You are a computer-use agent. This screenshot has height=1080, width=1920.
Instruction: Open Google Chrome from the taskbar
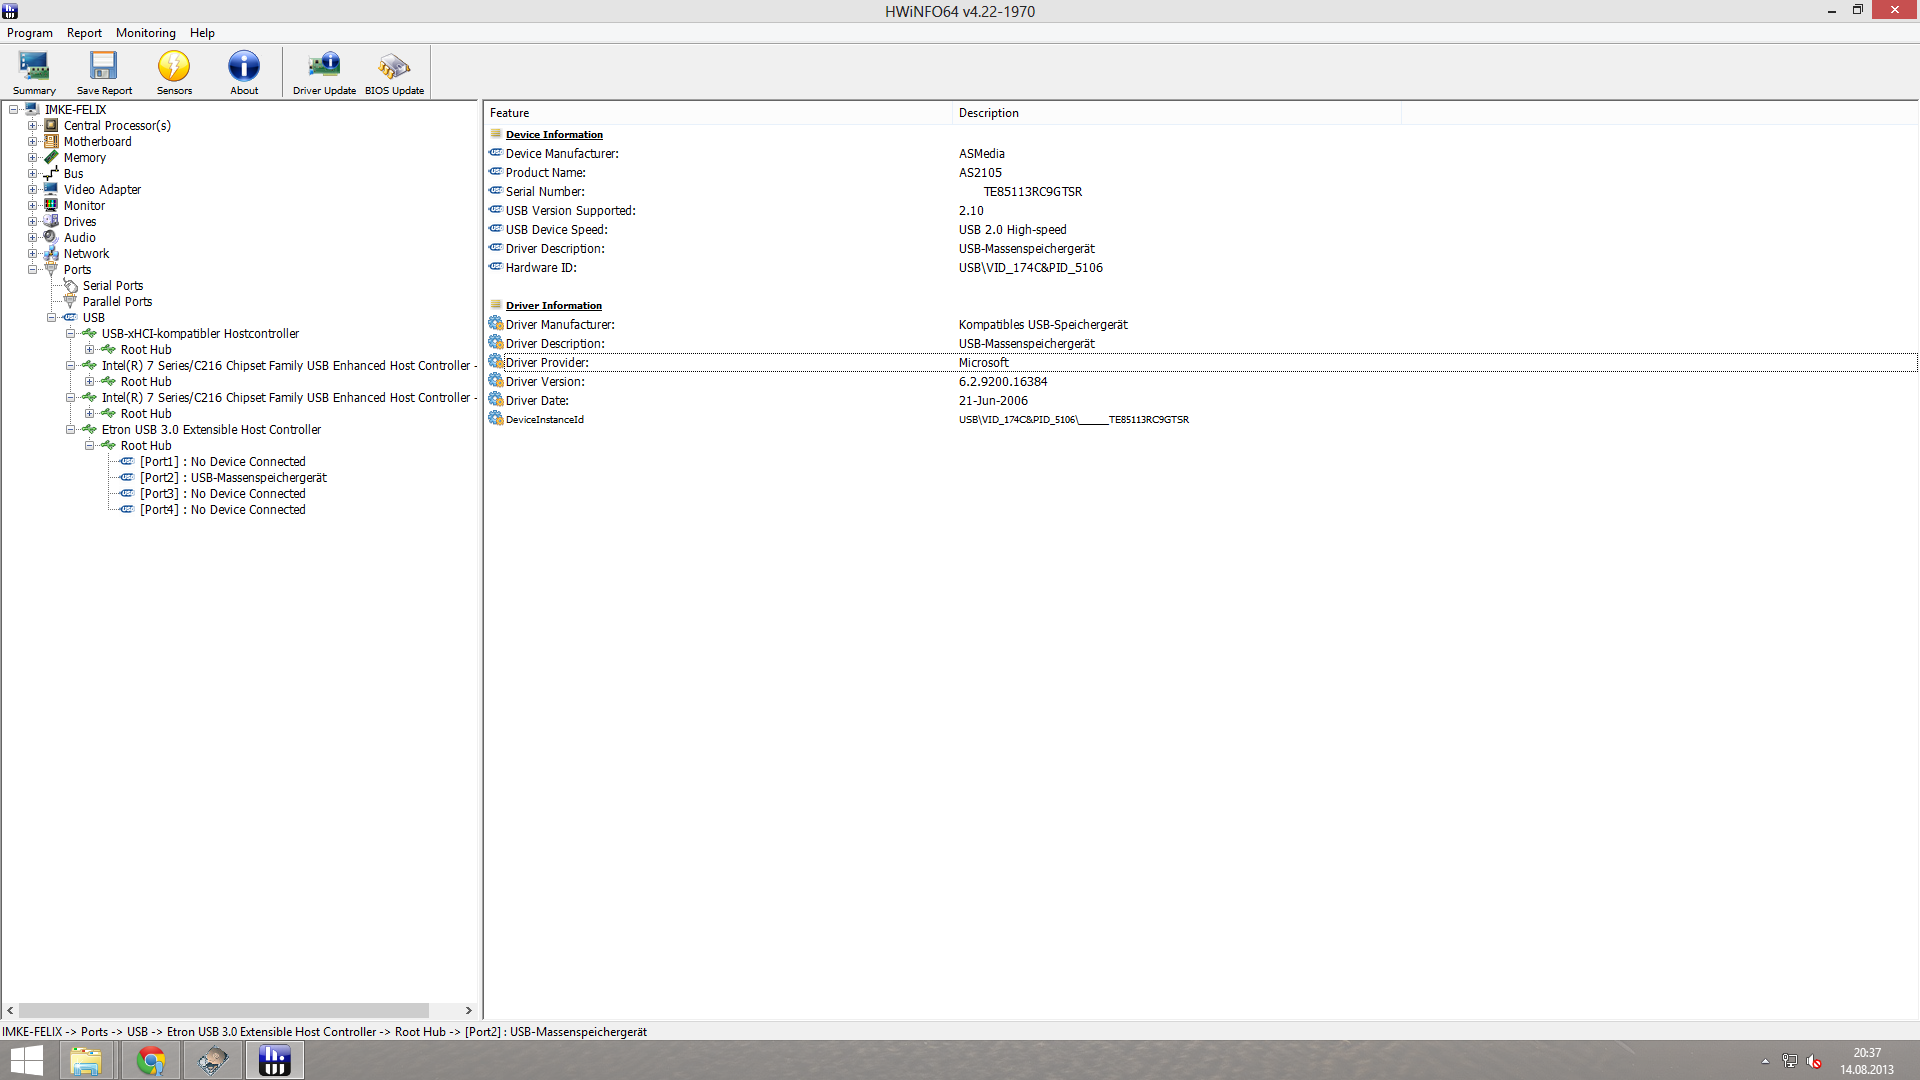pyautogui.click(x=151, y=1060)
